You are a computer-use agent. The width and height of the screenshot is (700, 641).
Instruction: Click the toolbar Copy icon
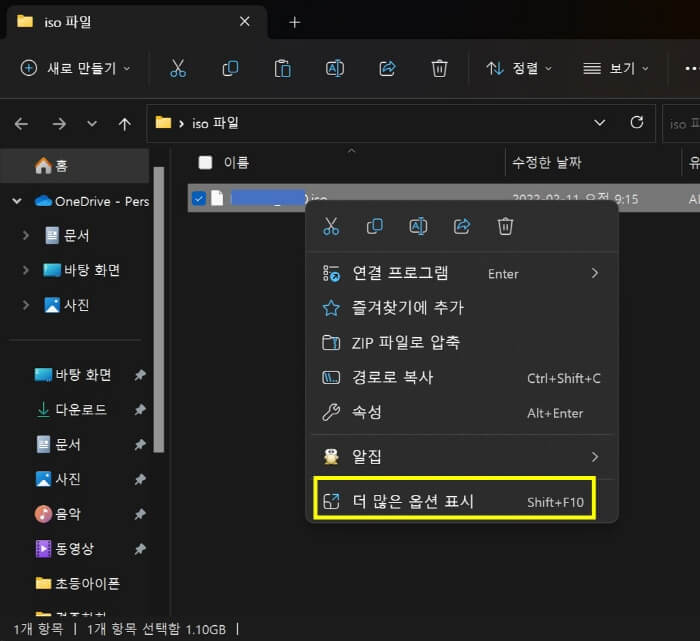(230, 68)
